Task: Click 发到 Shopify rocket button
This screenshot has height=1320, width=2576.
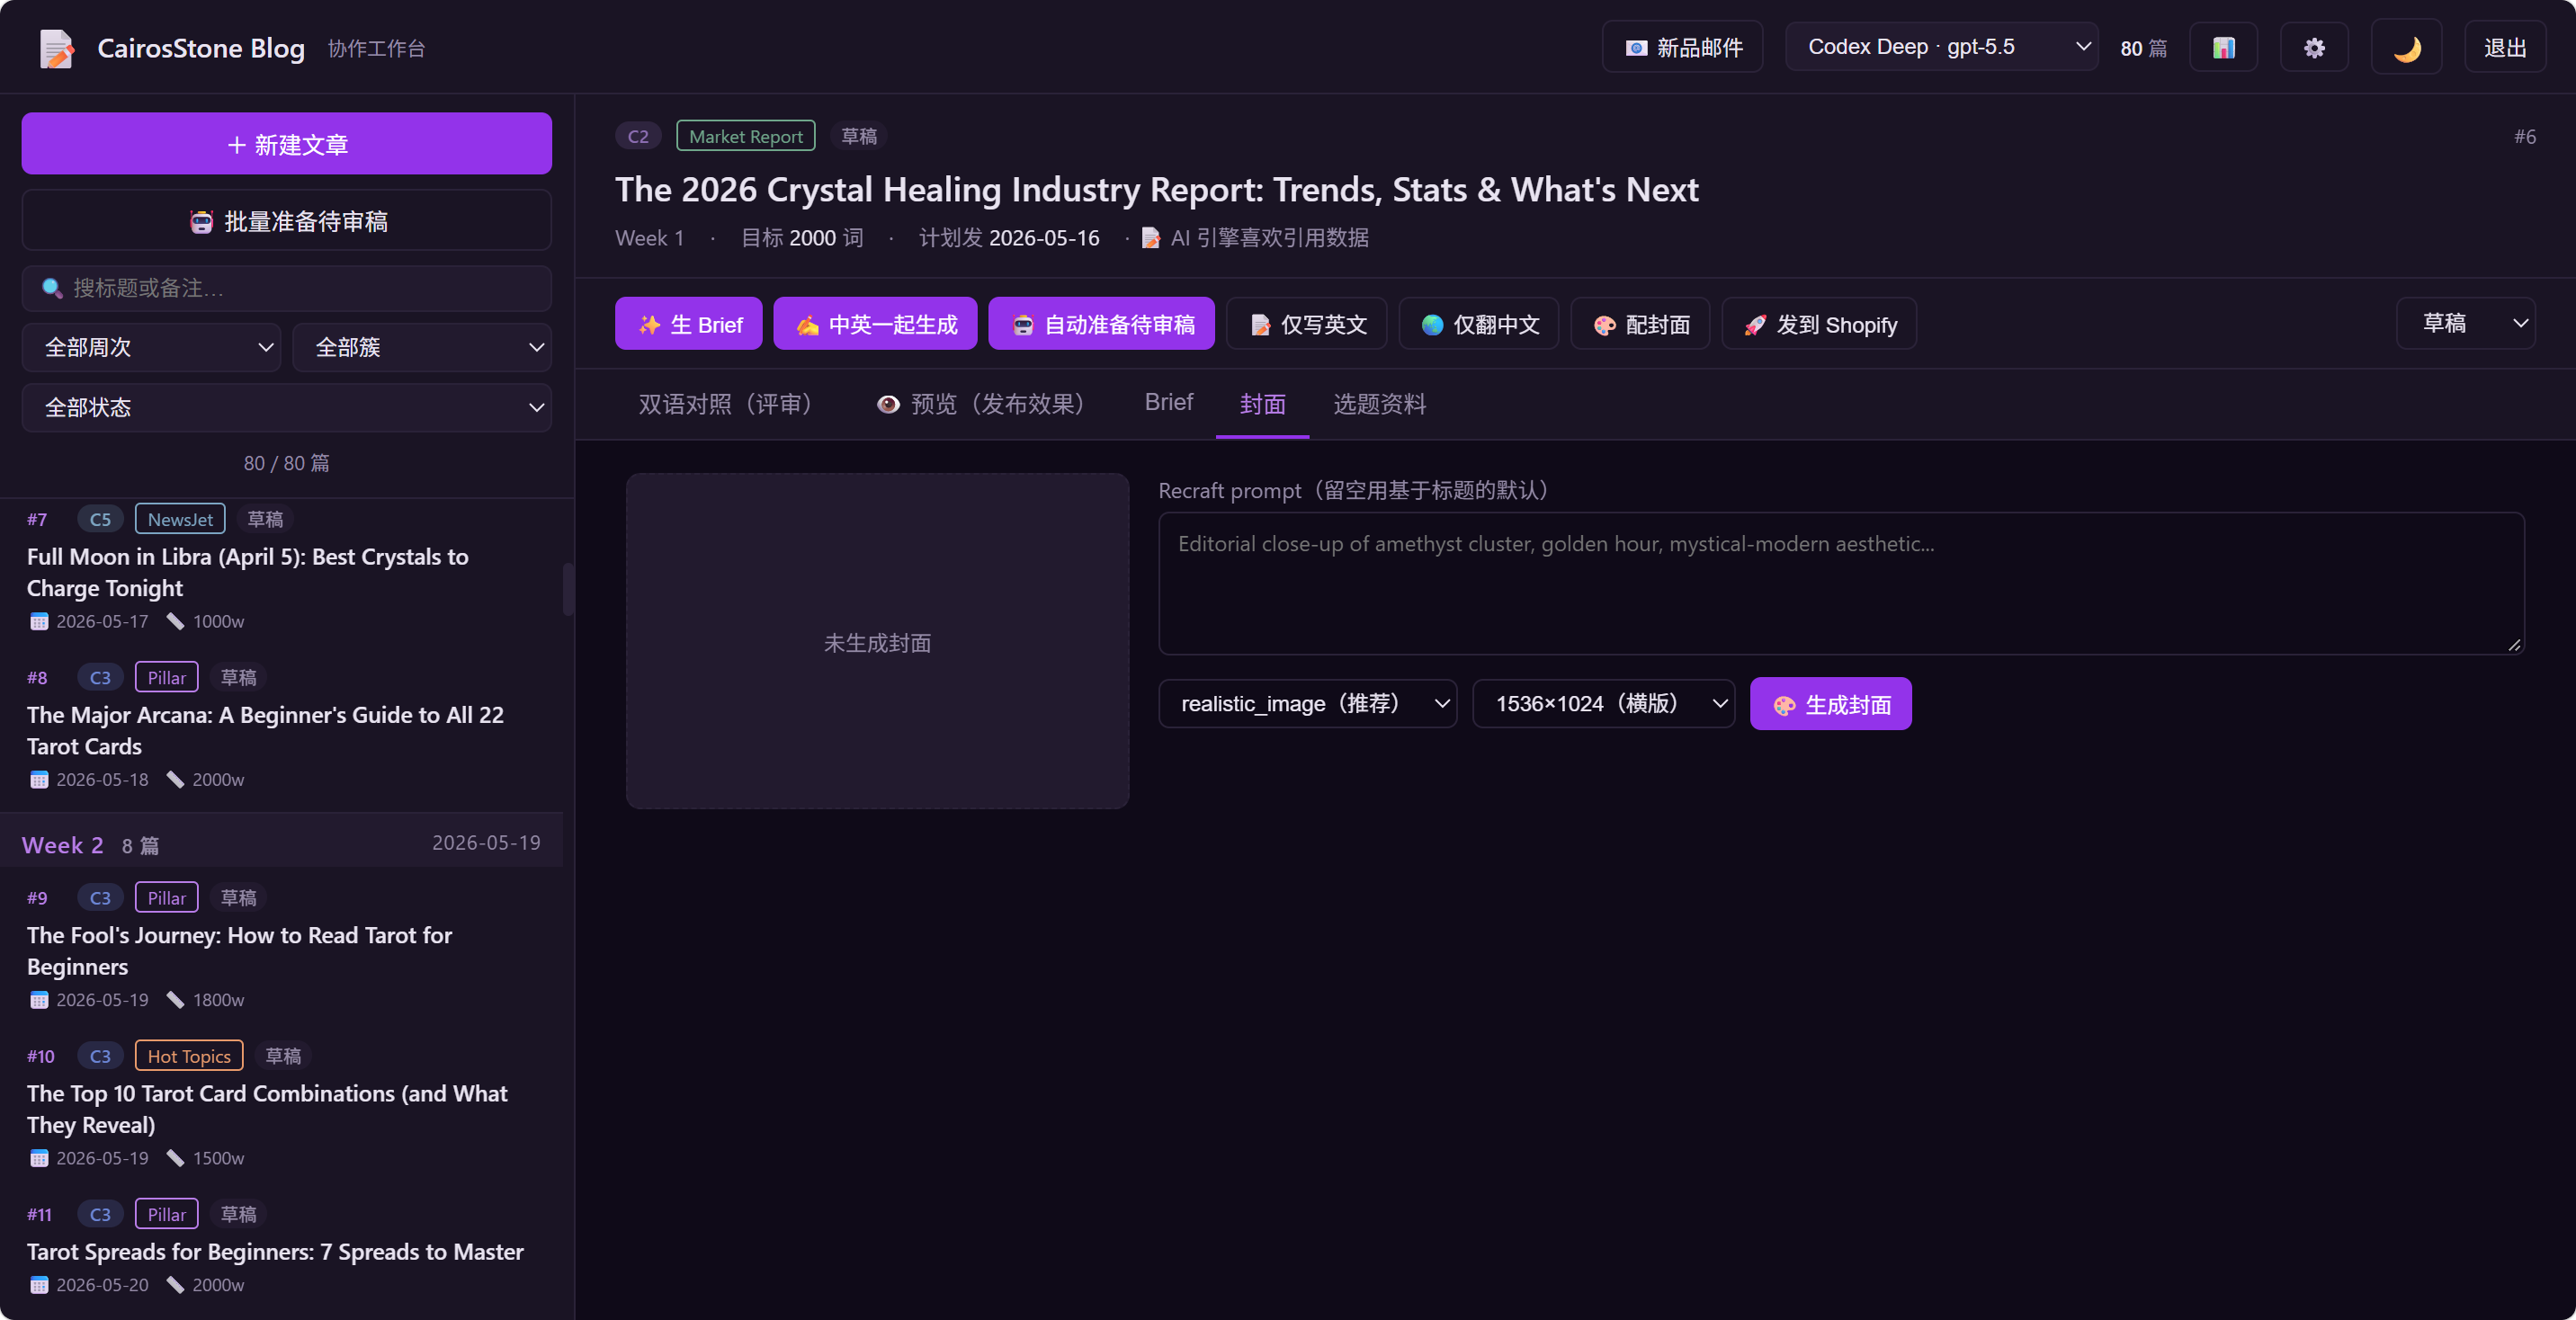Action: 1819,324
